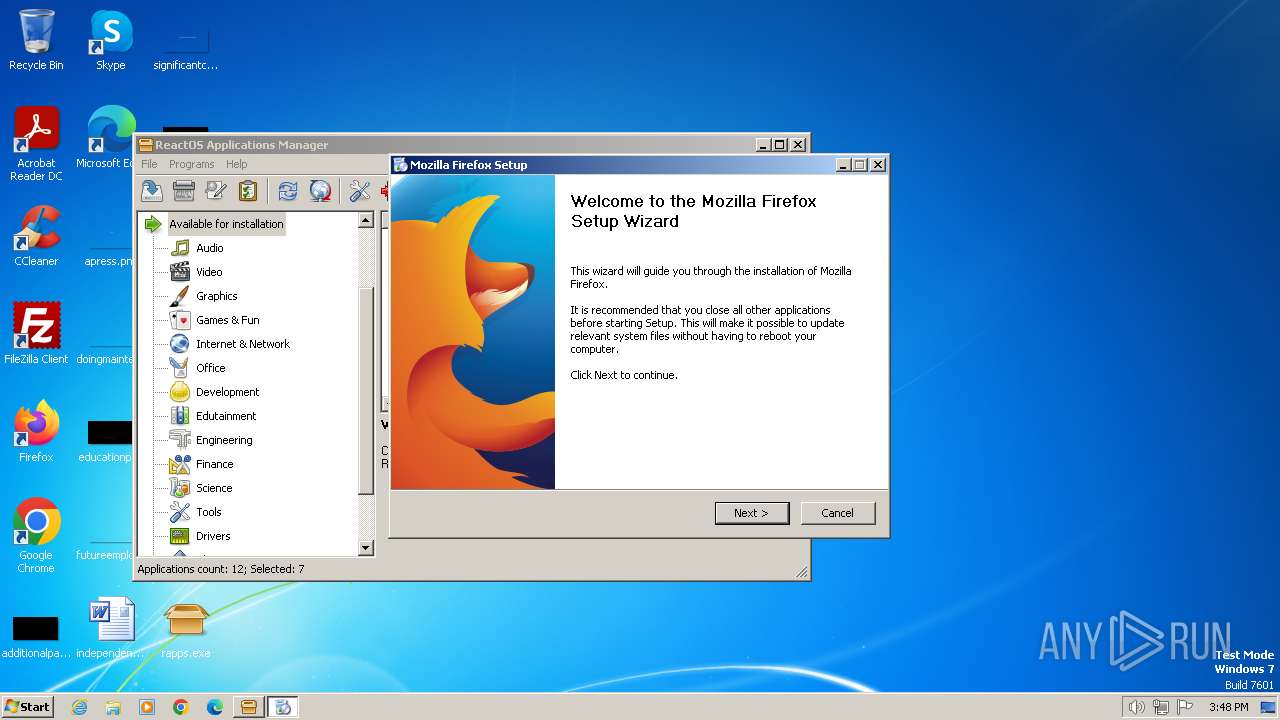
Task: Click the network tray icon
Action: [1162, 707]
